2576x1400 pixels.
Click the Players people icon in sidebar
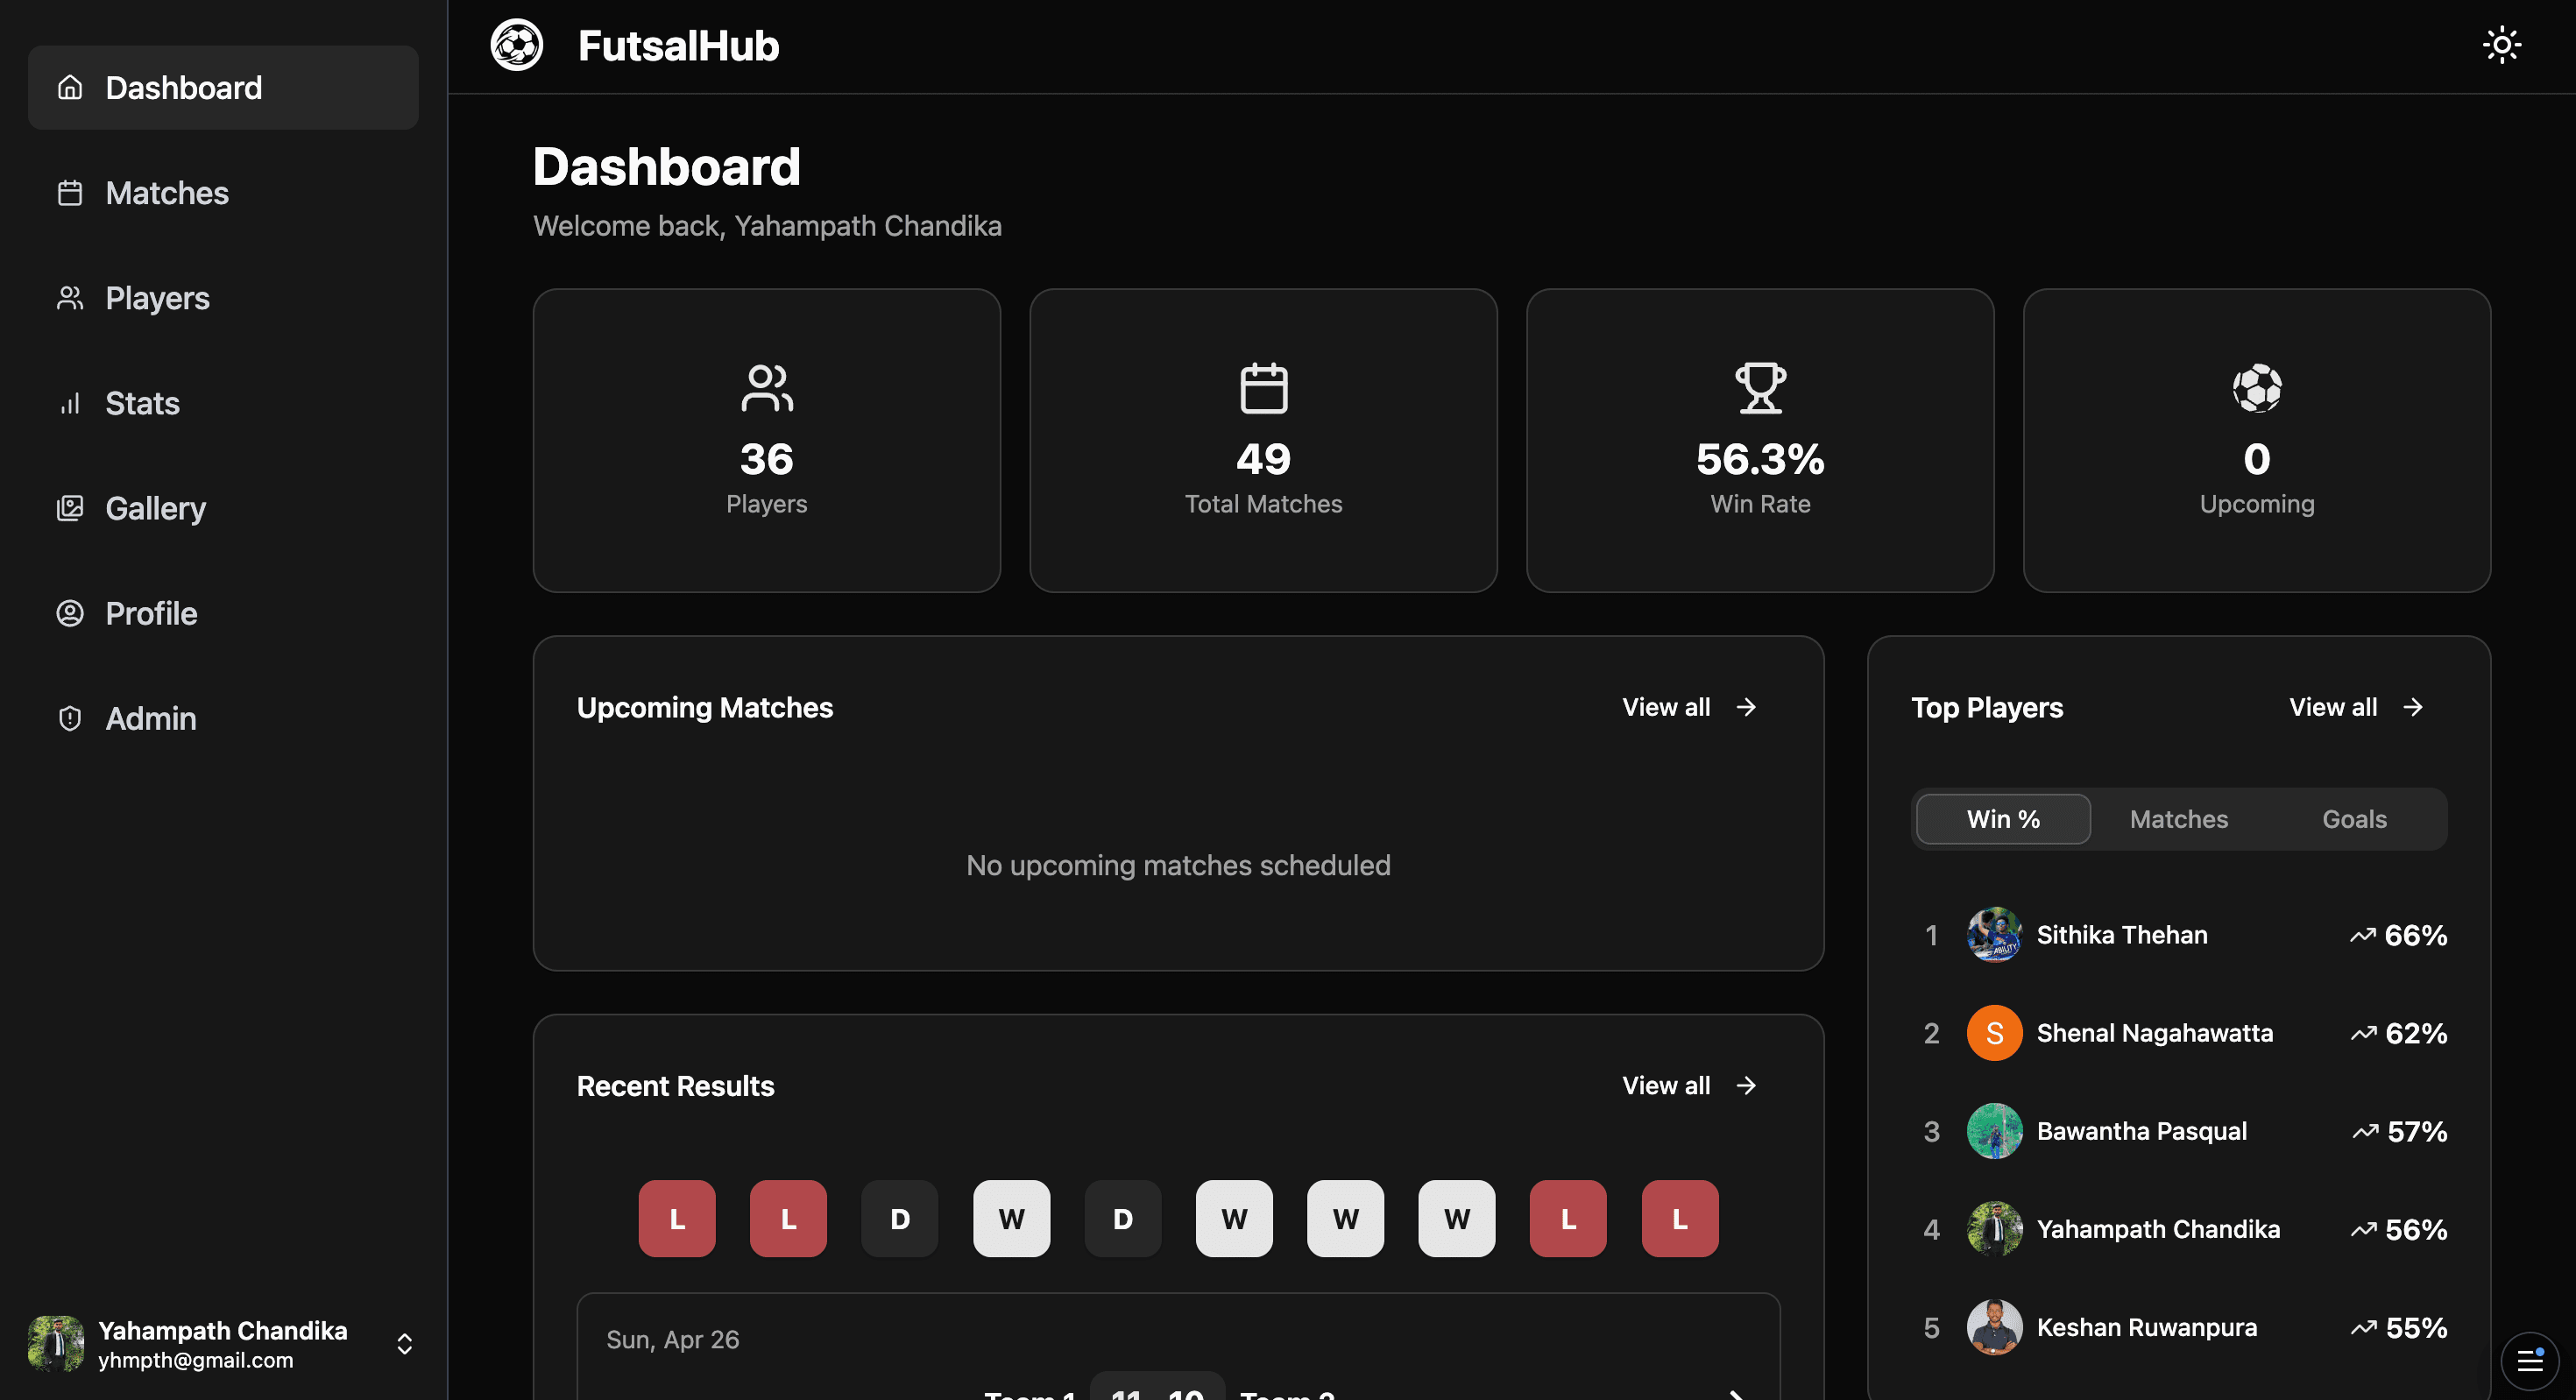pyautogui.click(x=70, y=297)
